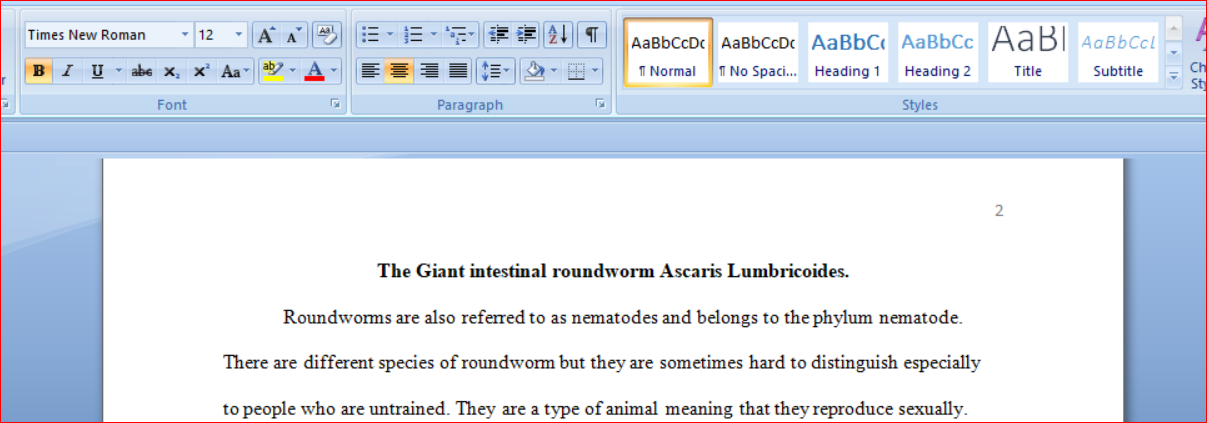Toggle Strikethrough formatting
Viewport: 1207px width, 423px height.
point(142,71)
